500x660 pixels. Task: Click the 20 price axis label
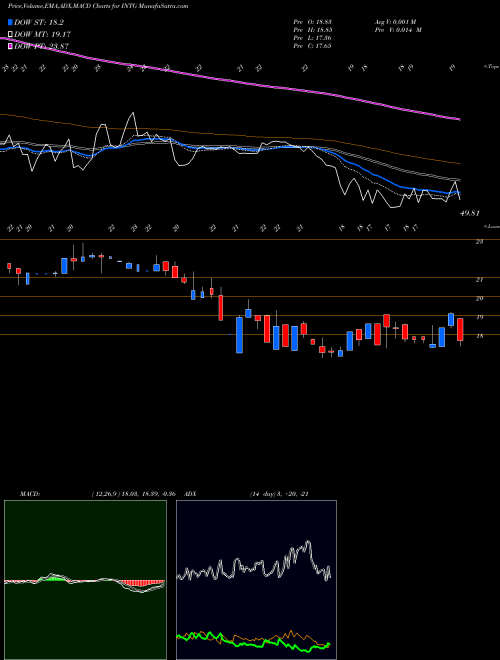tap(479, 298)
